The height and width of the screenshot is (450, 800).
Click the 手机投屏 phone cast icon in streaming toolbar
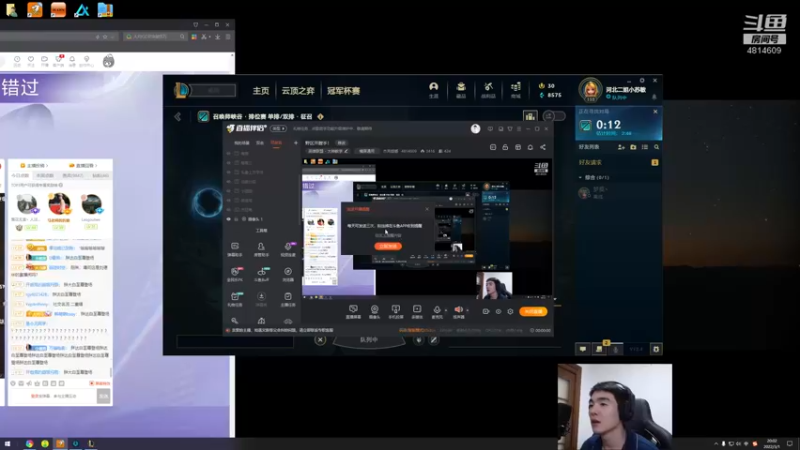point(396,311)
